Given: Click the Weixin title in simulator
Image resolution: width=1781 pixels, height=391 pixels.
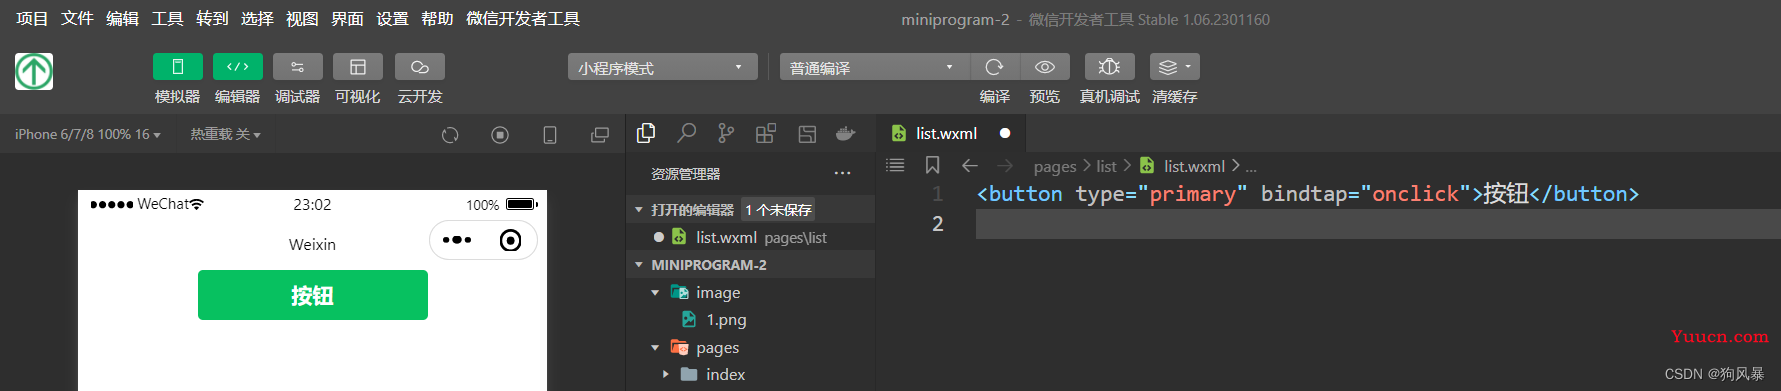Looking at the screenshot, I should tap(312, 244).
